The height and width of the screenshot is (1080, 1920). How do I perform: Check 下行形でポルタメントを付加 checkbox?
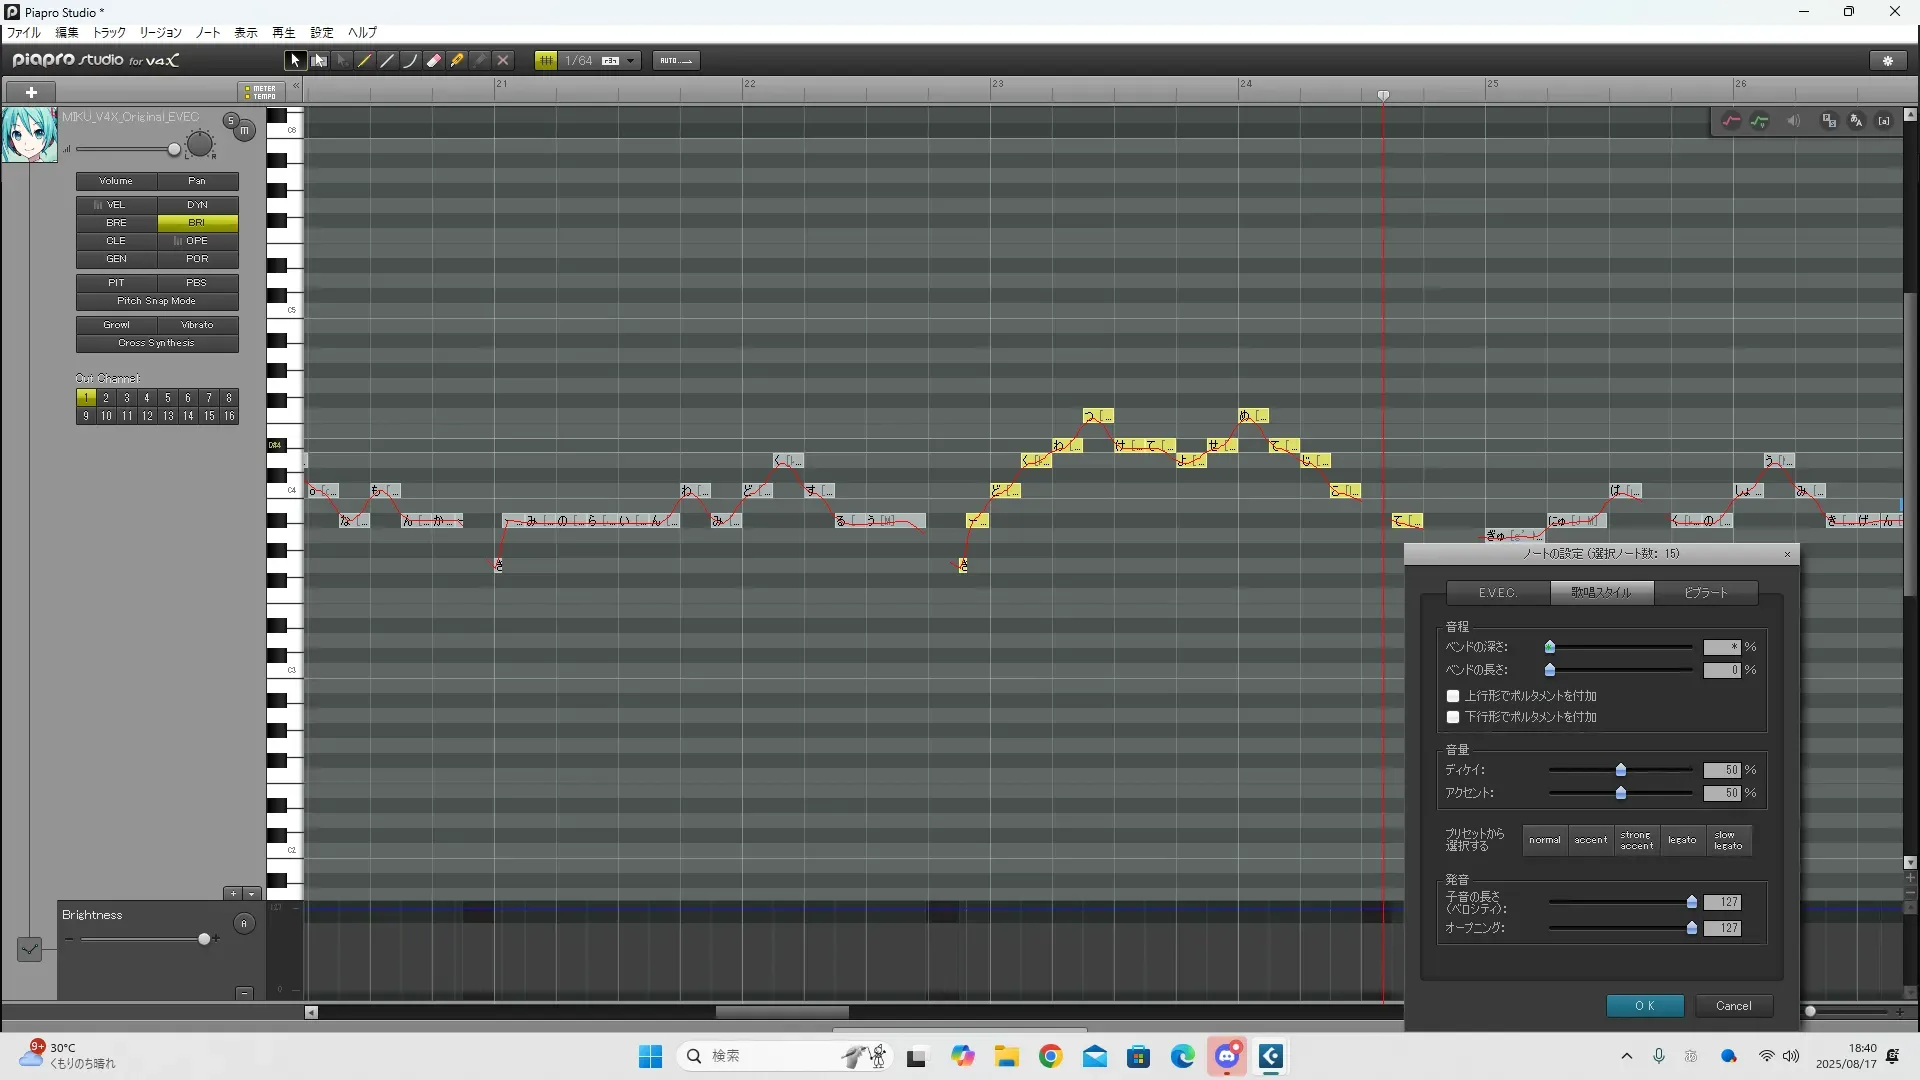click(1453, 717)
